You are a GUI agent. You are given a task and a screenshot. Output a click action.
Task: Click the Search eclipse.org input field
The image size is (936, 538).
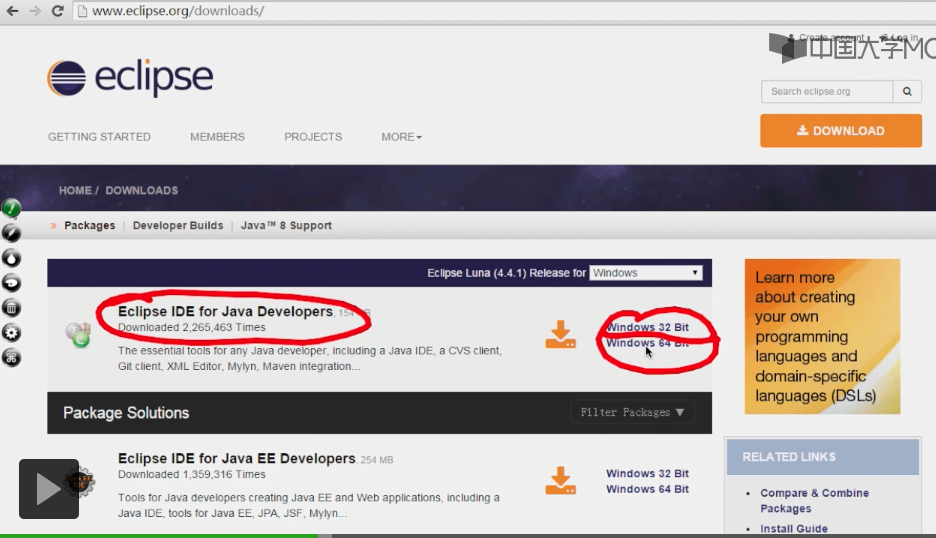tap(827, 91)
